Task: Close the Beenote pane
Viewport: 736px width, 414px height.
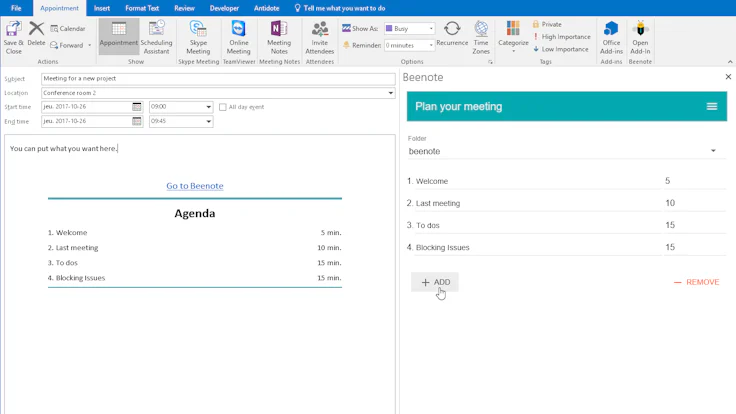Action: click(x=728, y=77)
